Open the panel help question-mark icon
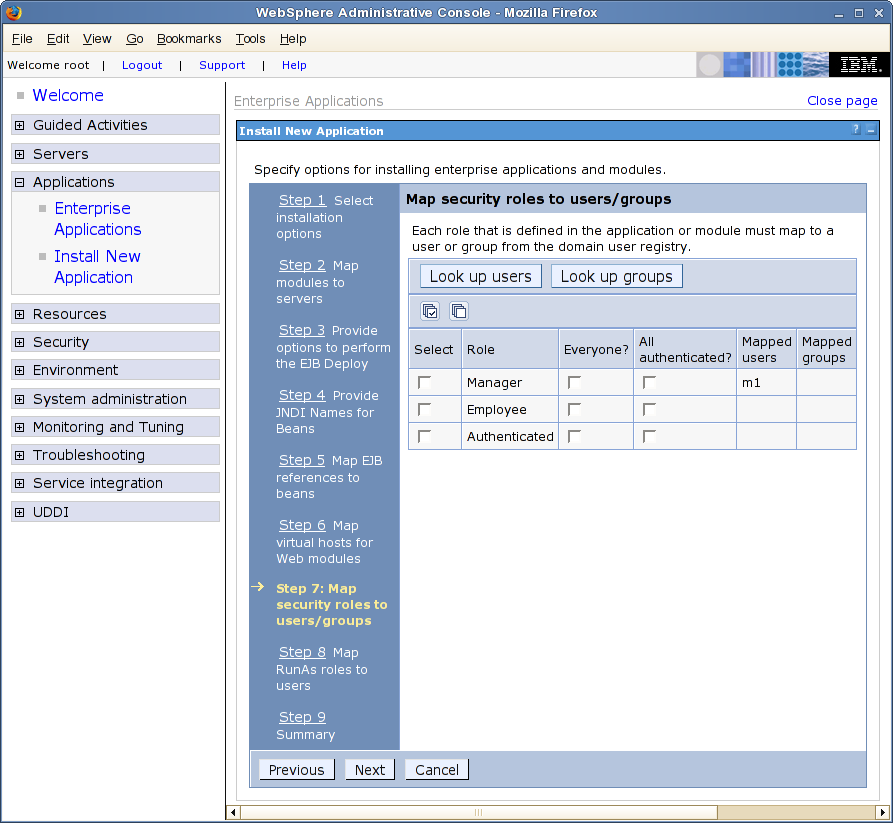Image resolution: width=893 pixels, height=823 pixels. point(856,131)
